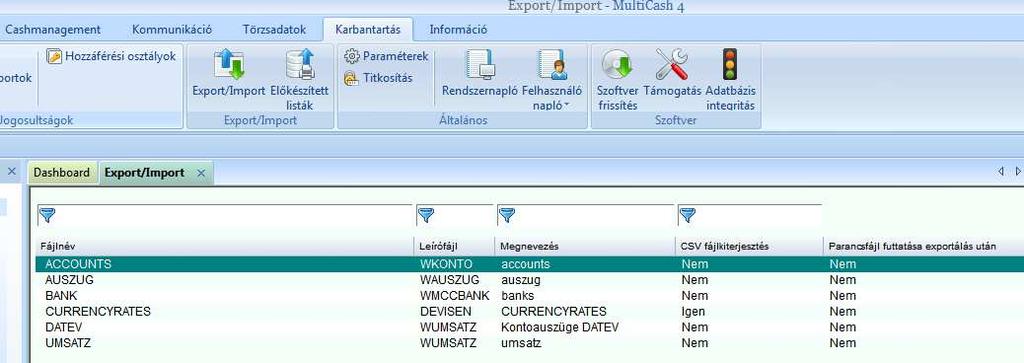Click DEVISEN descriptor cell

pyautogui.click(x=446, y=311)
